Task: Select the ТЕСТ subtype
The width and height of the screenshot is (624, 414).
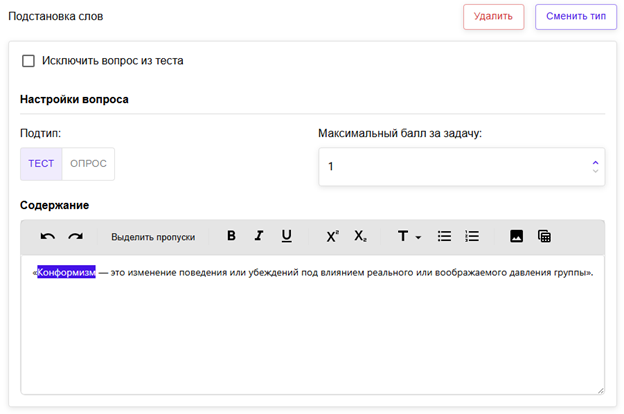Action: click(x=41, y=164)
